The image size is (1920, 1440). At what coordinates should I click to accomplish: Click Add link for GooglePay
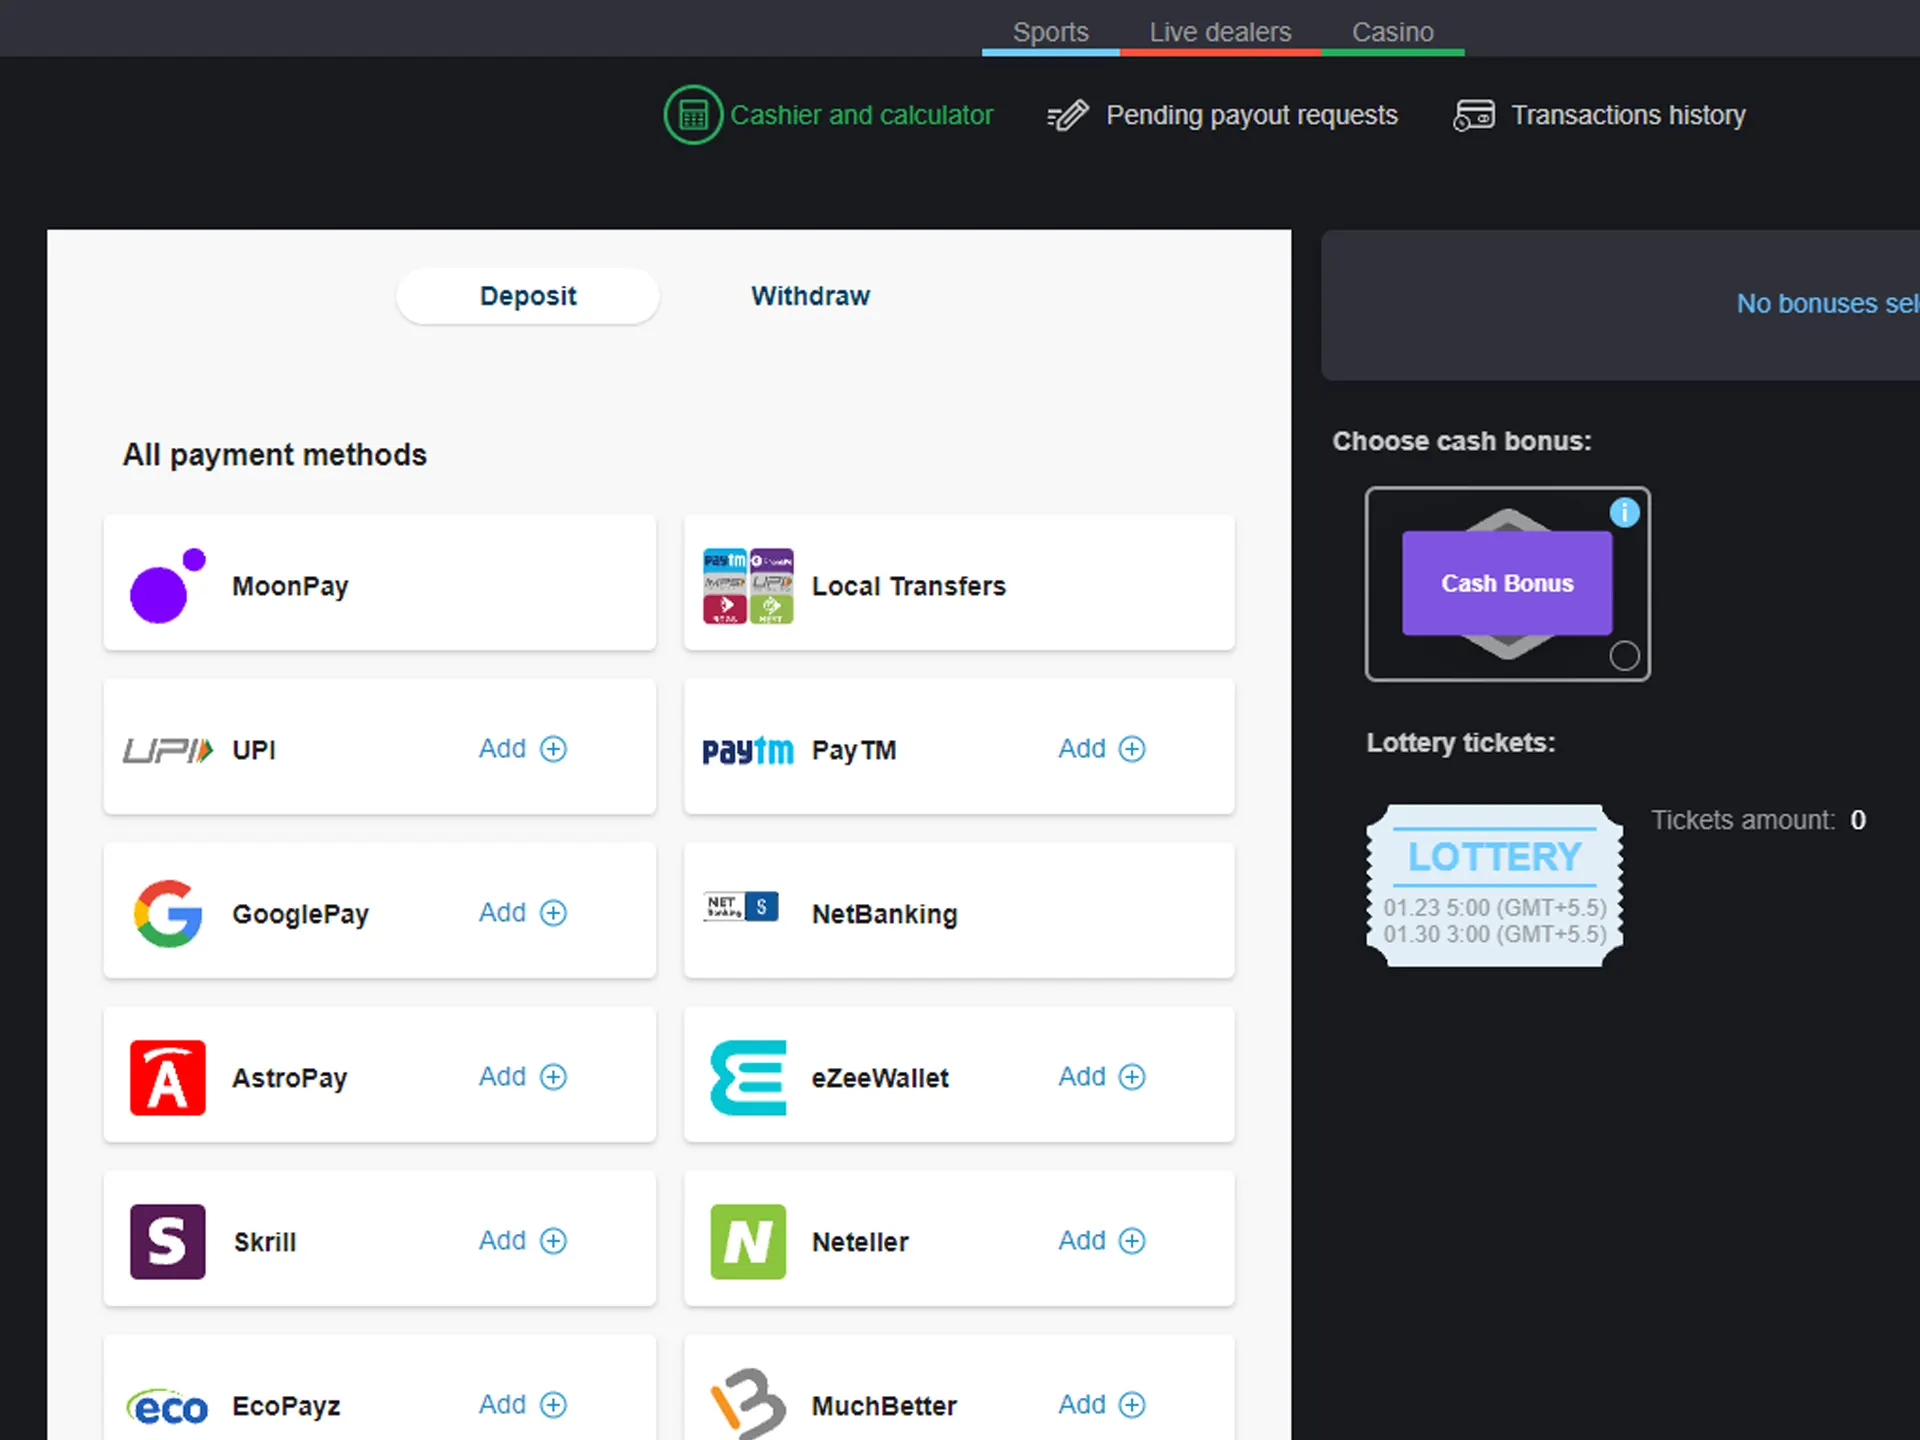pos(502,913)
